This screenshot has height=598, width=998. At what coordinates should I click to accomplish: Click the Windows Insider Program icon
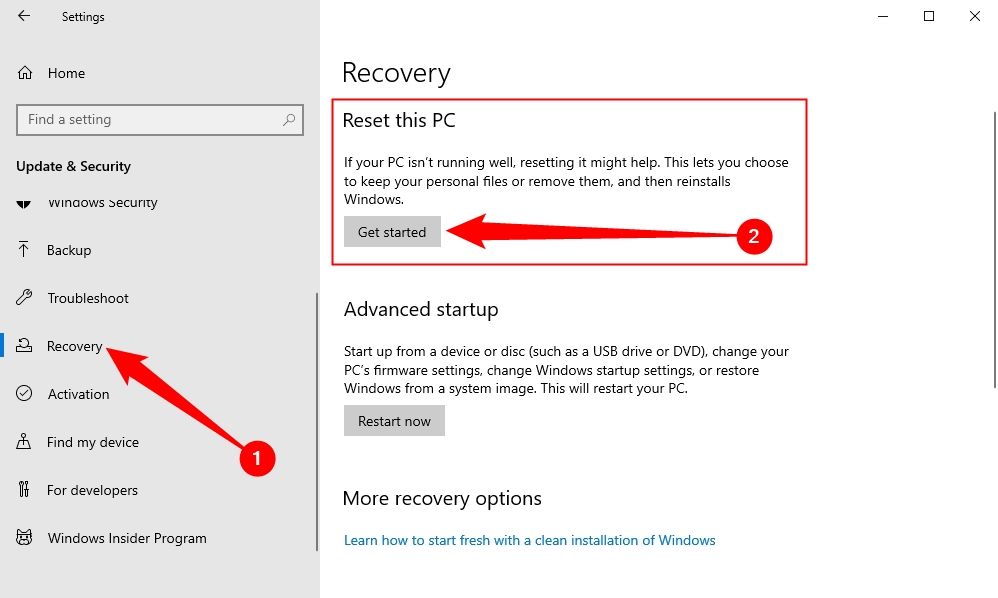[x=25, y=538]
